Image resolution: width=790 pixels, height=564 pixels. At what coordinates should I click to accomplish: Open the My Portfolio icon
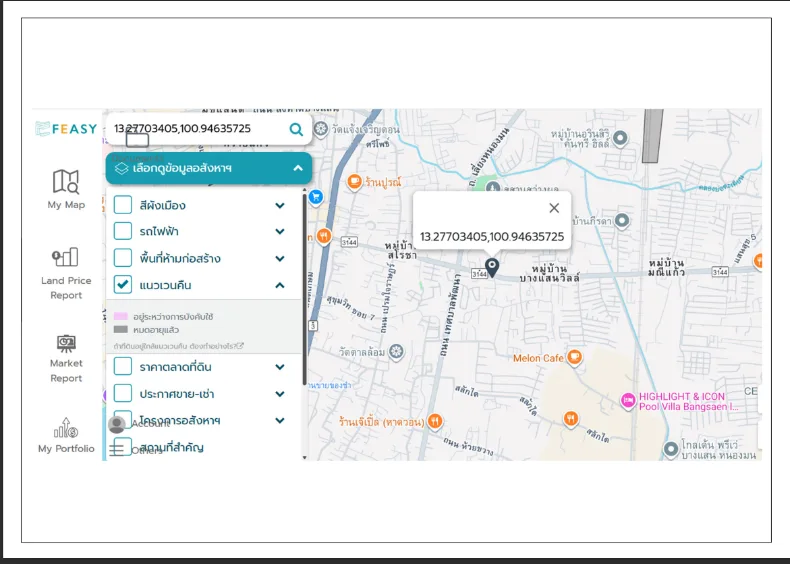tap(66, 428)
